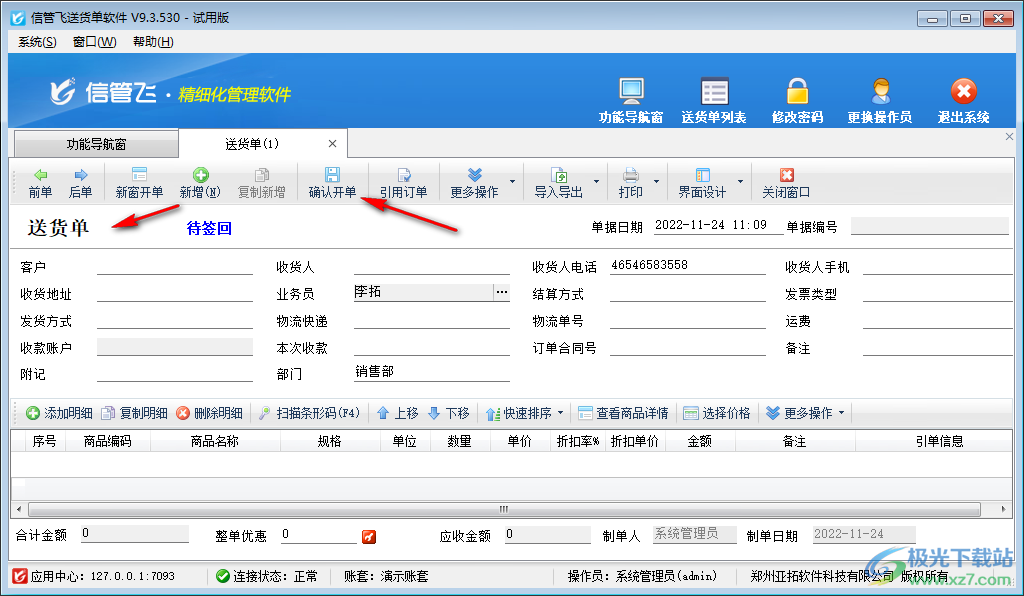Screen dimensions: 1024x596
Task: Move row up with 上移
Action: 398,413
